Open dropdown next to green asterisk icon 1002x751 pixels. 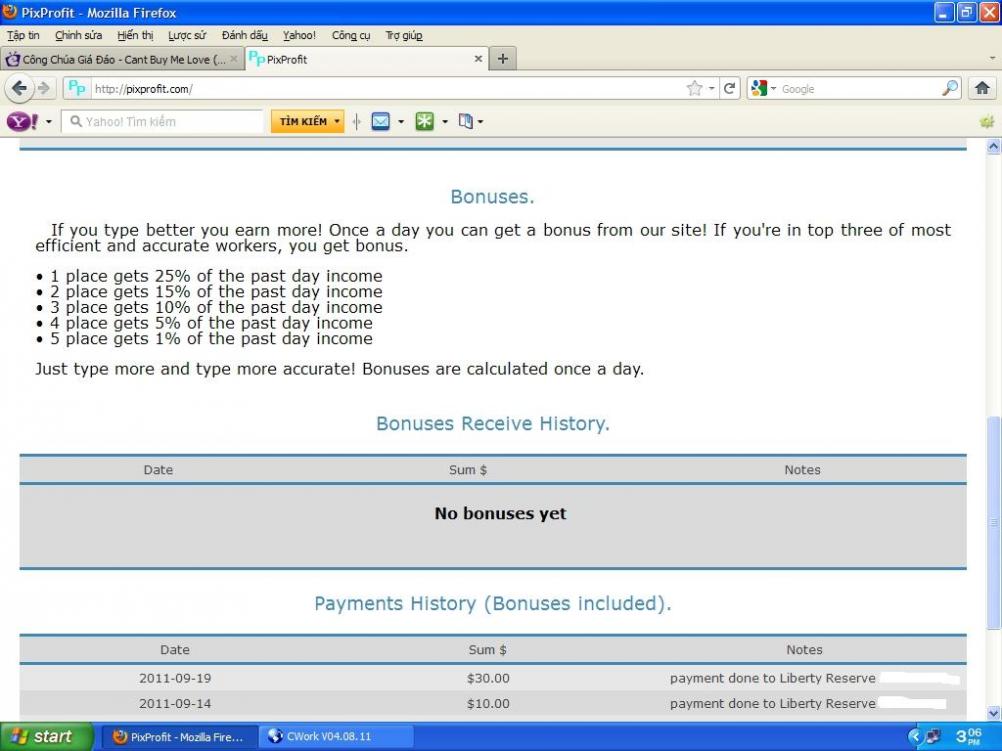click(445, 121)
